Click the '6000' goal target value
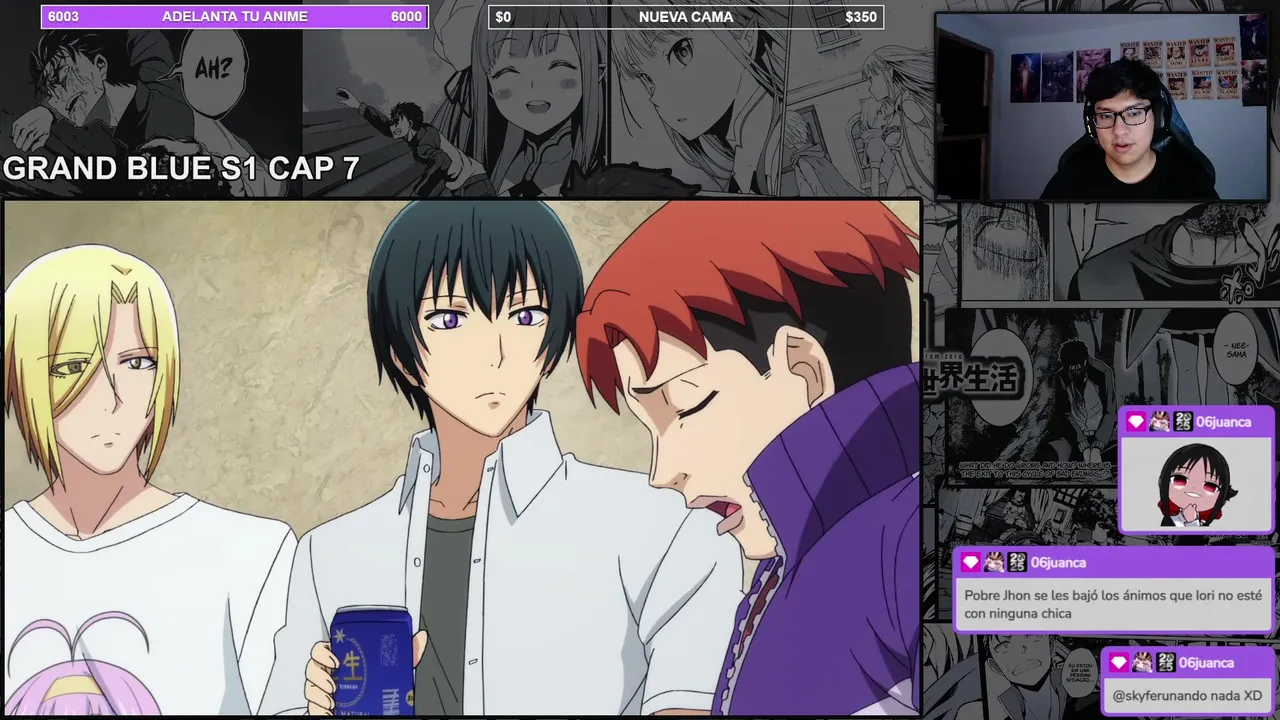 pos(406,17)
